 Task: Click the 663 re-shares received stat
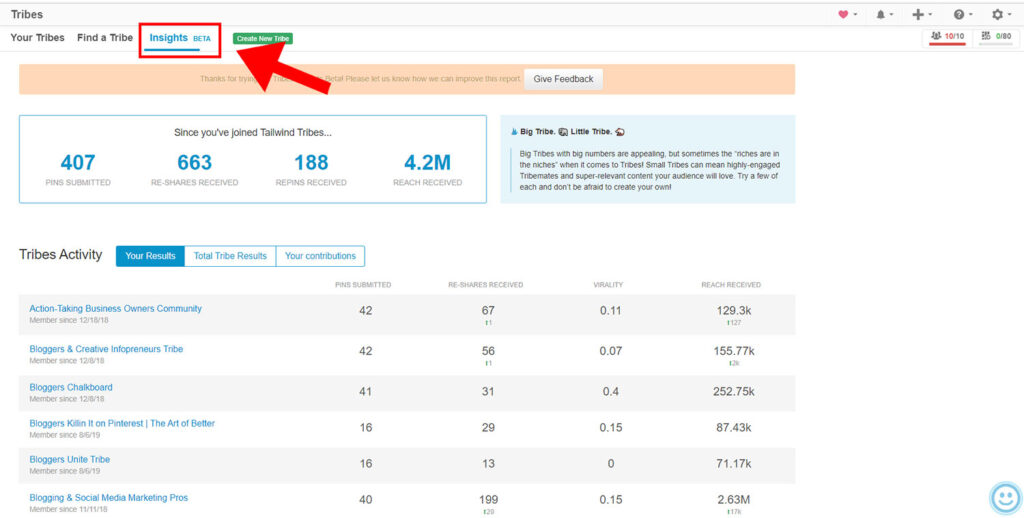pos(195,162)
